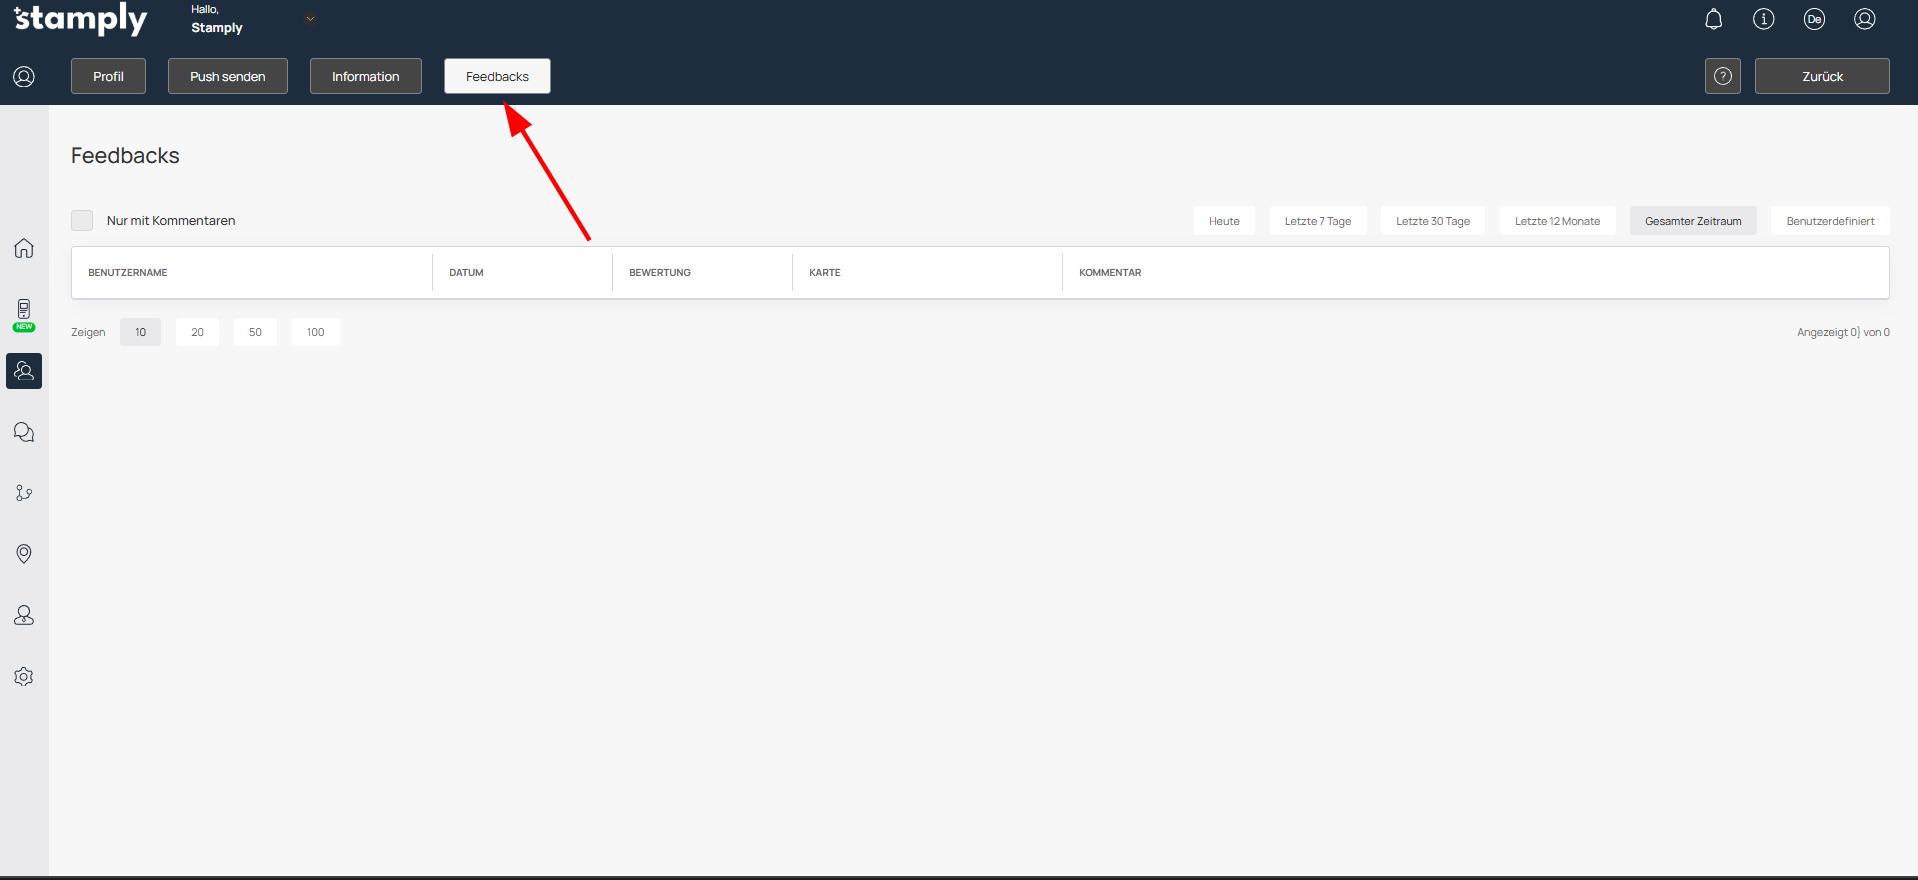Open the branch automation sidebar icon
The image size is (1918, 880).
(x=24, y=493)
